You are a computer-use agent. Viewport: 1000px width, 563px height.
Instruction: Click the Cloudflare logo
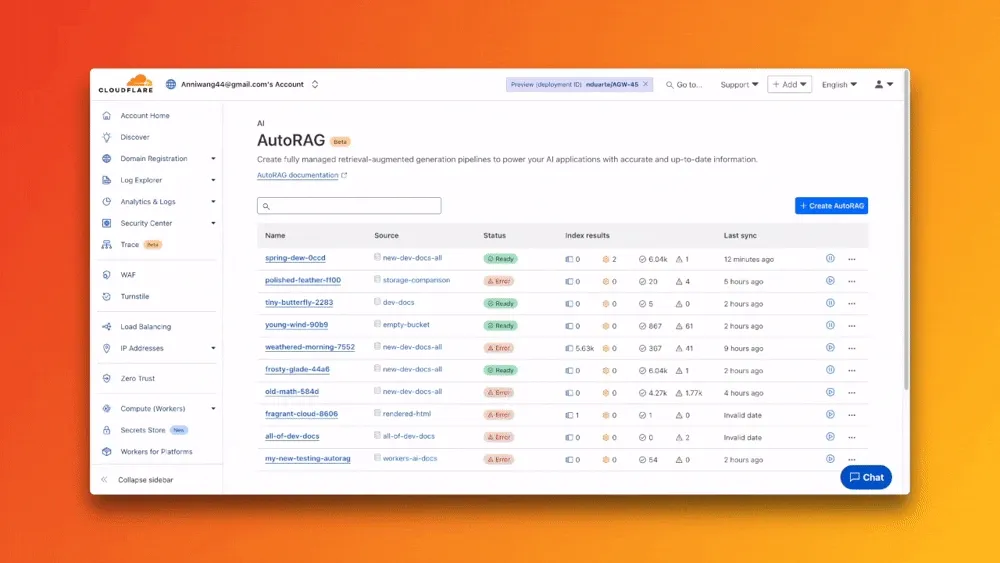pos(126,84)
